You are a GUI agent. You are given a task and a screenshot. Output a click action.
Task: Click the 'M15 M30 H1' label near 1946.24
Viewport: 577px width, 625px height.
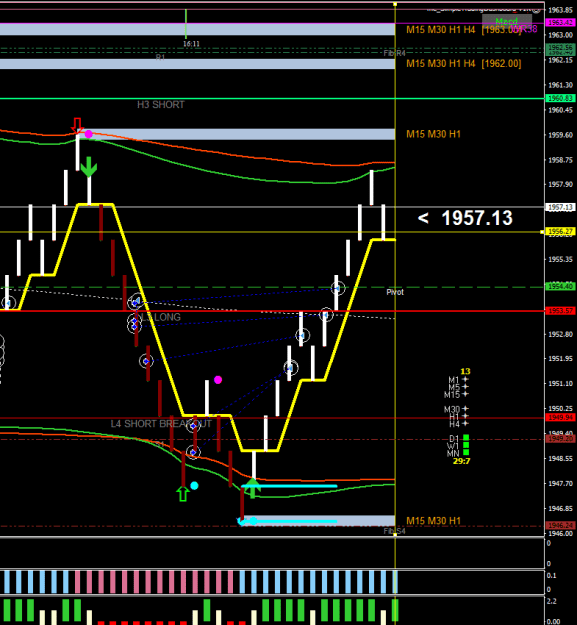click(x=433, y=521)
